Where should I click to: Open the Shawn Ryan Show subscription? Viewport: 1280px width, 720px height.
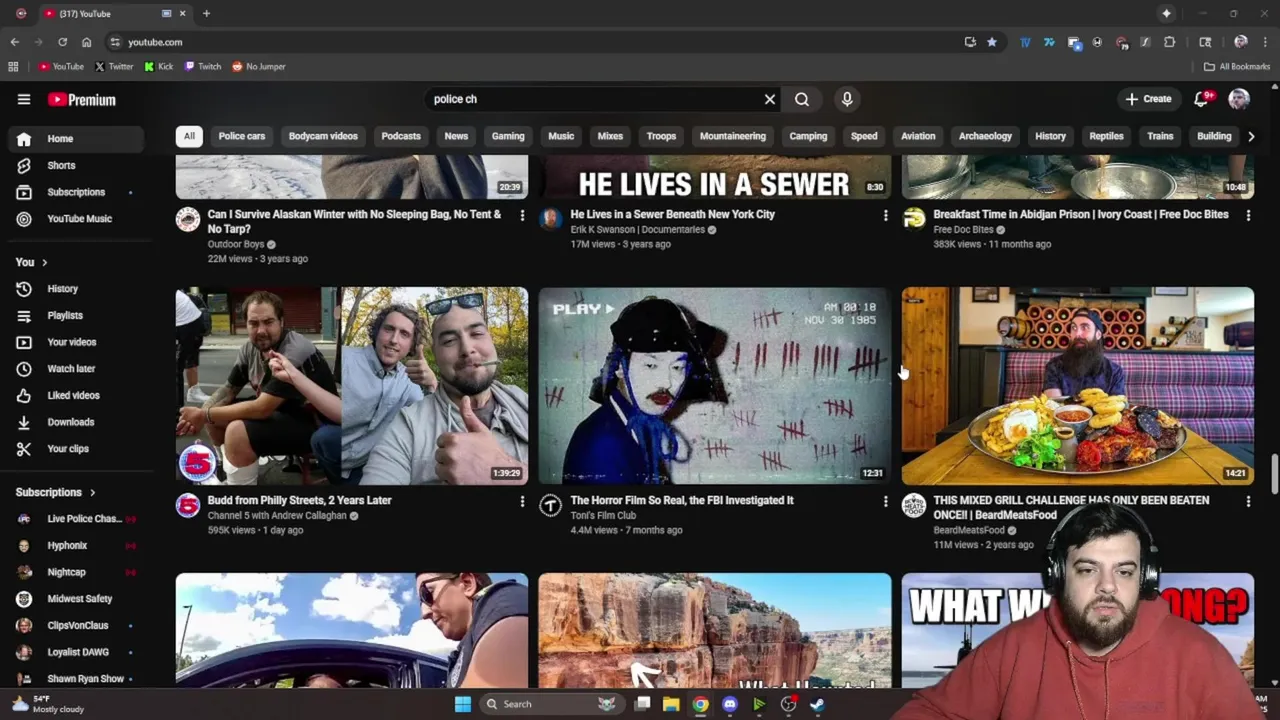point(76,679)
